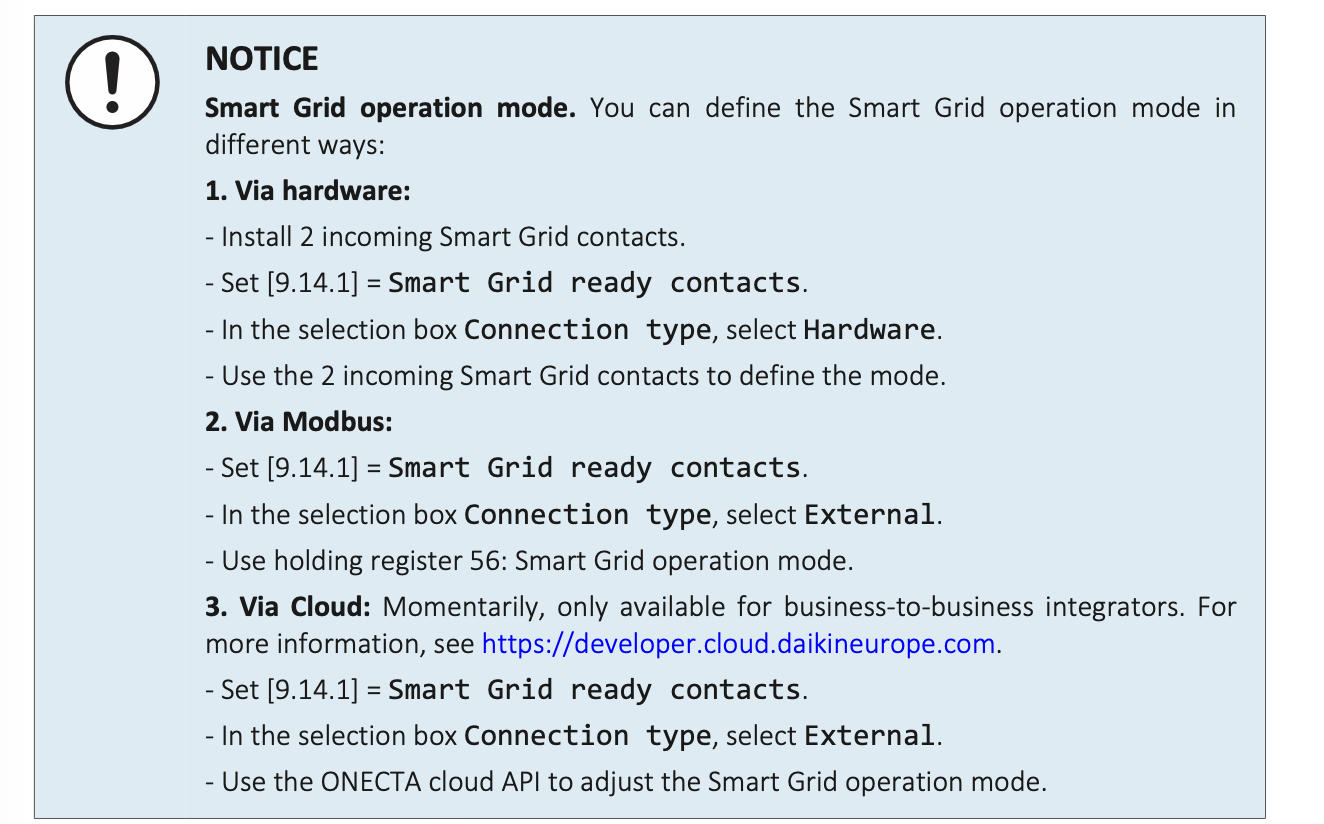Click the 'Use the 2 incoming Smart Grid contacts' line

[575, 376]
